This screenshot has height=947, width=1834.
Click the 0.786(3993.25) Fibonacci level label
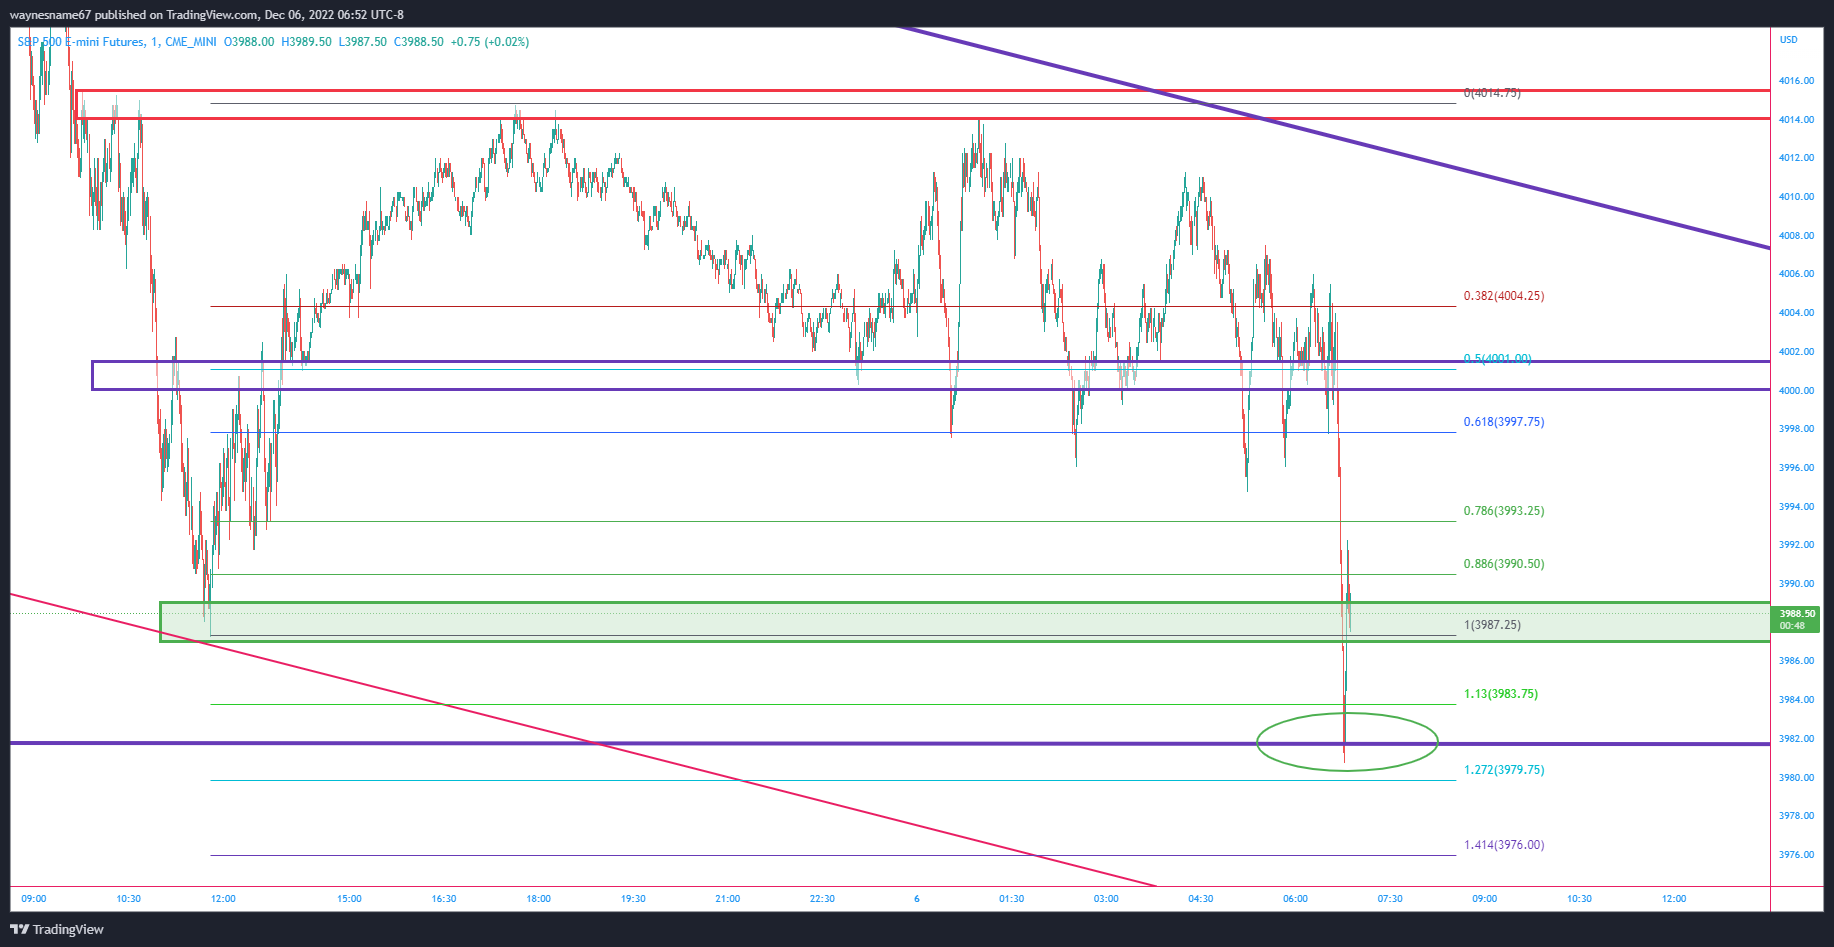pos(1503,511)
